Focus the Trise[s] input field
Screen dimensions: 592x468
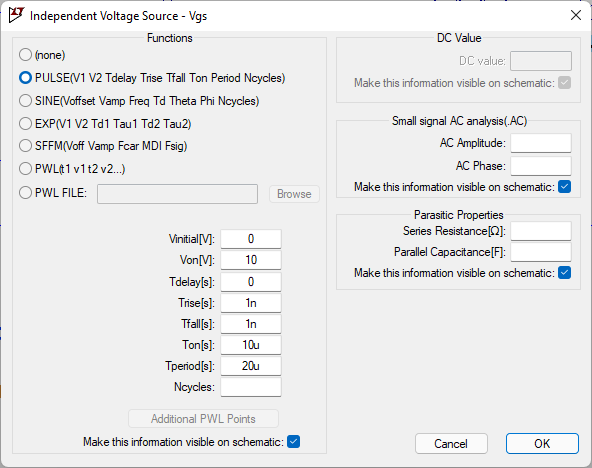click(x=251, y=303)
